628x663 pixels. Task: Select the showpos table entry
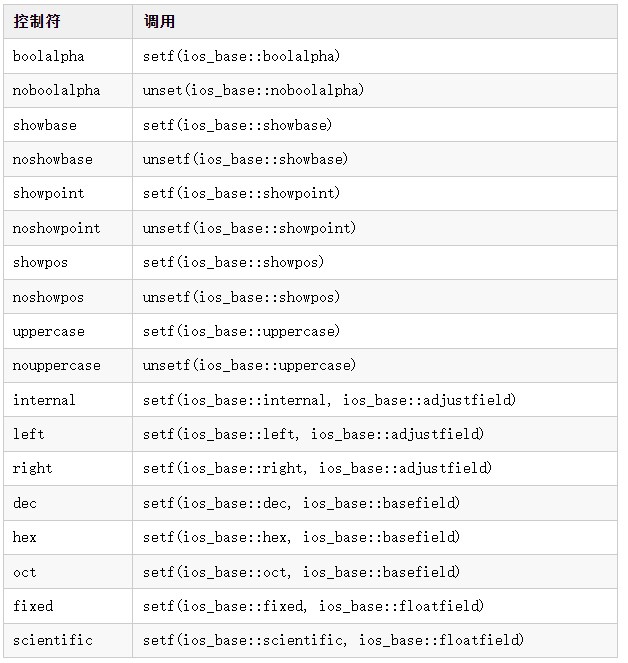[x=41, y=262]
